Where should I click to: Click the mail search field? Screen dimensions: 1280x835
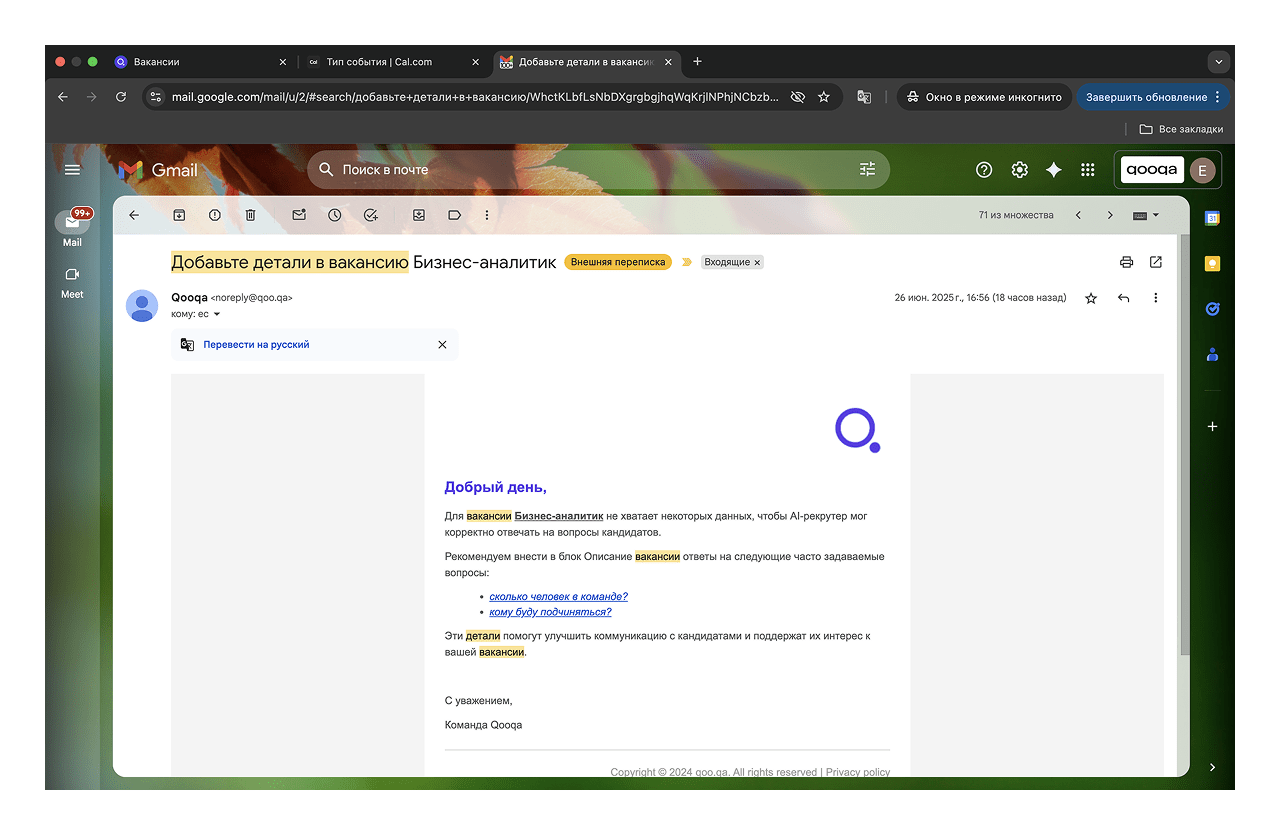pos(596,170)
